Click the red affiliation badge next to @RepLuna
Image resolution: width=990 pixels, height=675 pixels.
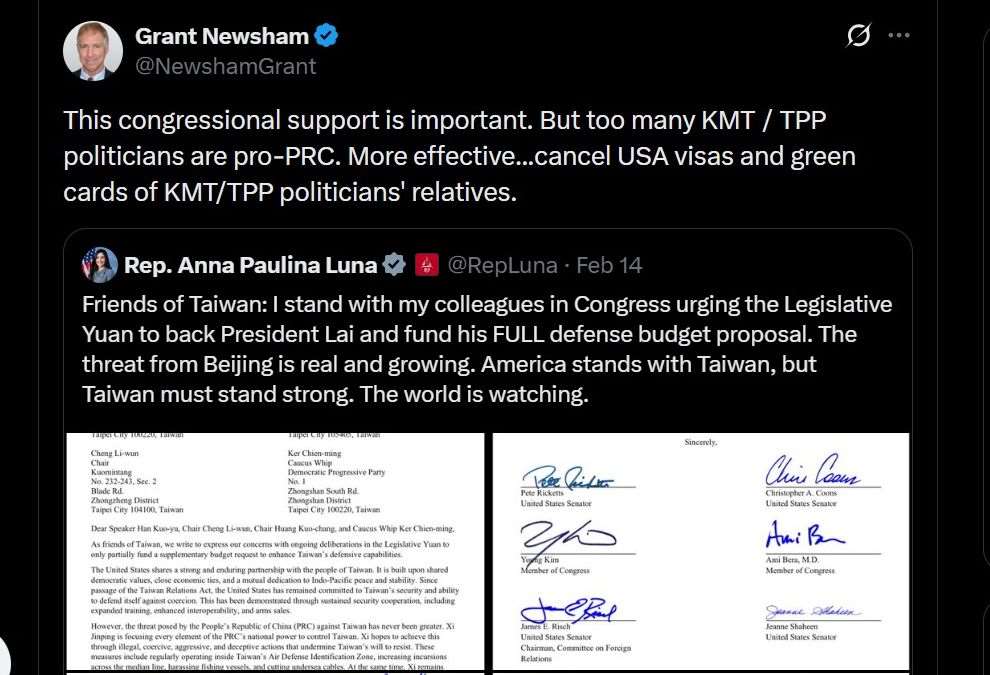tap(425, 265)
